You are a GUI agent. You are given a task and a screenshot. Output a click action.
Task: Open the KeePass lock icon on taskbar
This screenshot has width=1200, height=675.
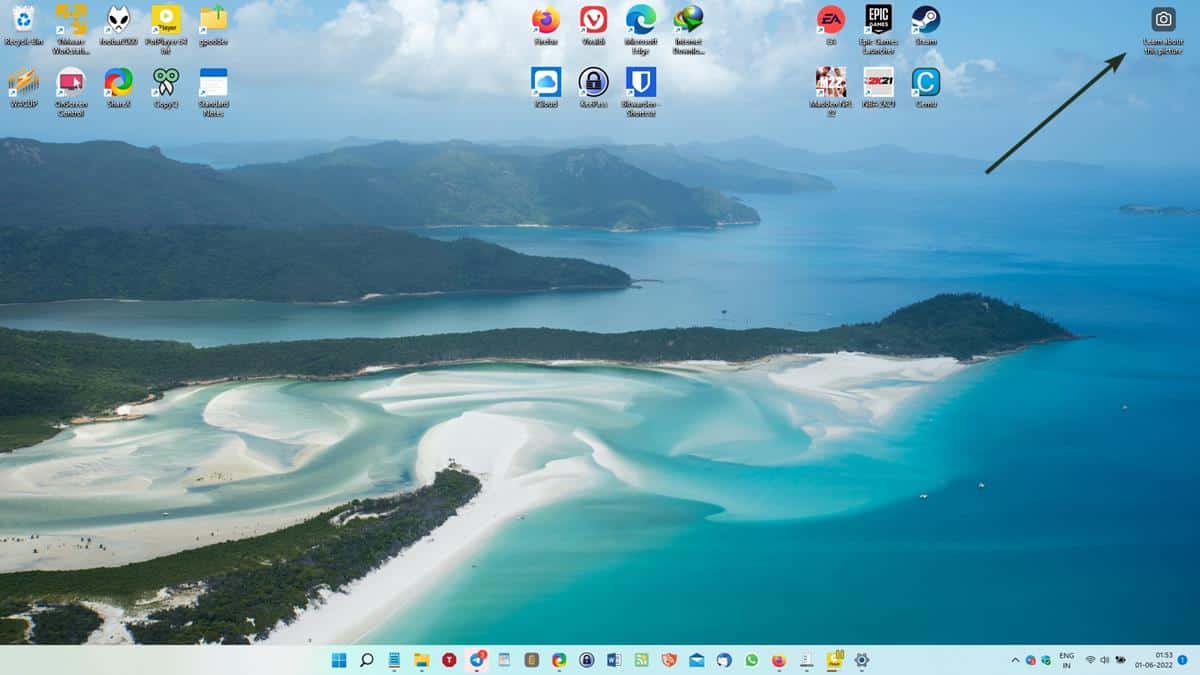[587, 660]
